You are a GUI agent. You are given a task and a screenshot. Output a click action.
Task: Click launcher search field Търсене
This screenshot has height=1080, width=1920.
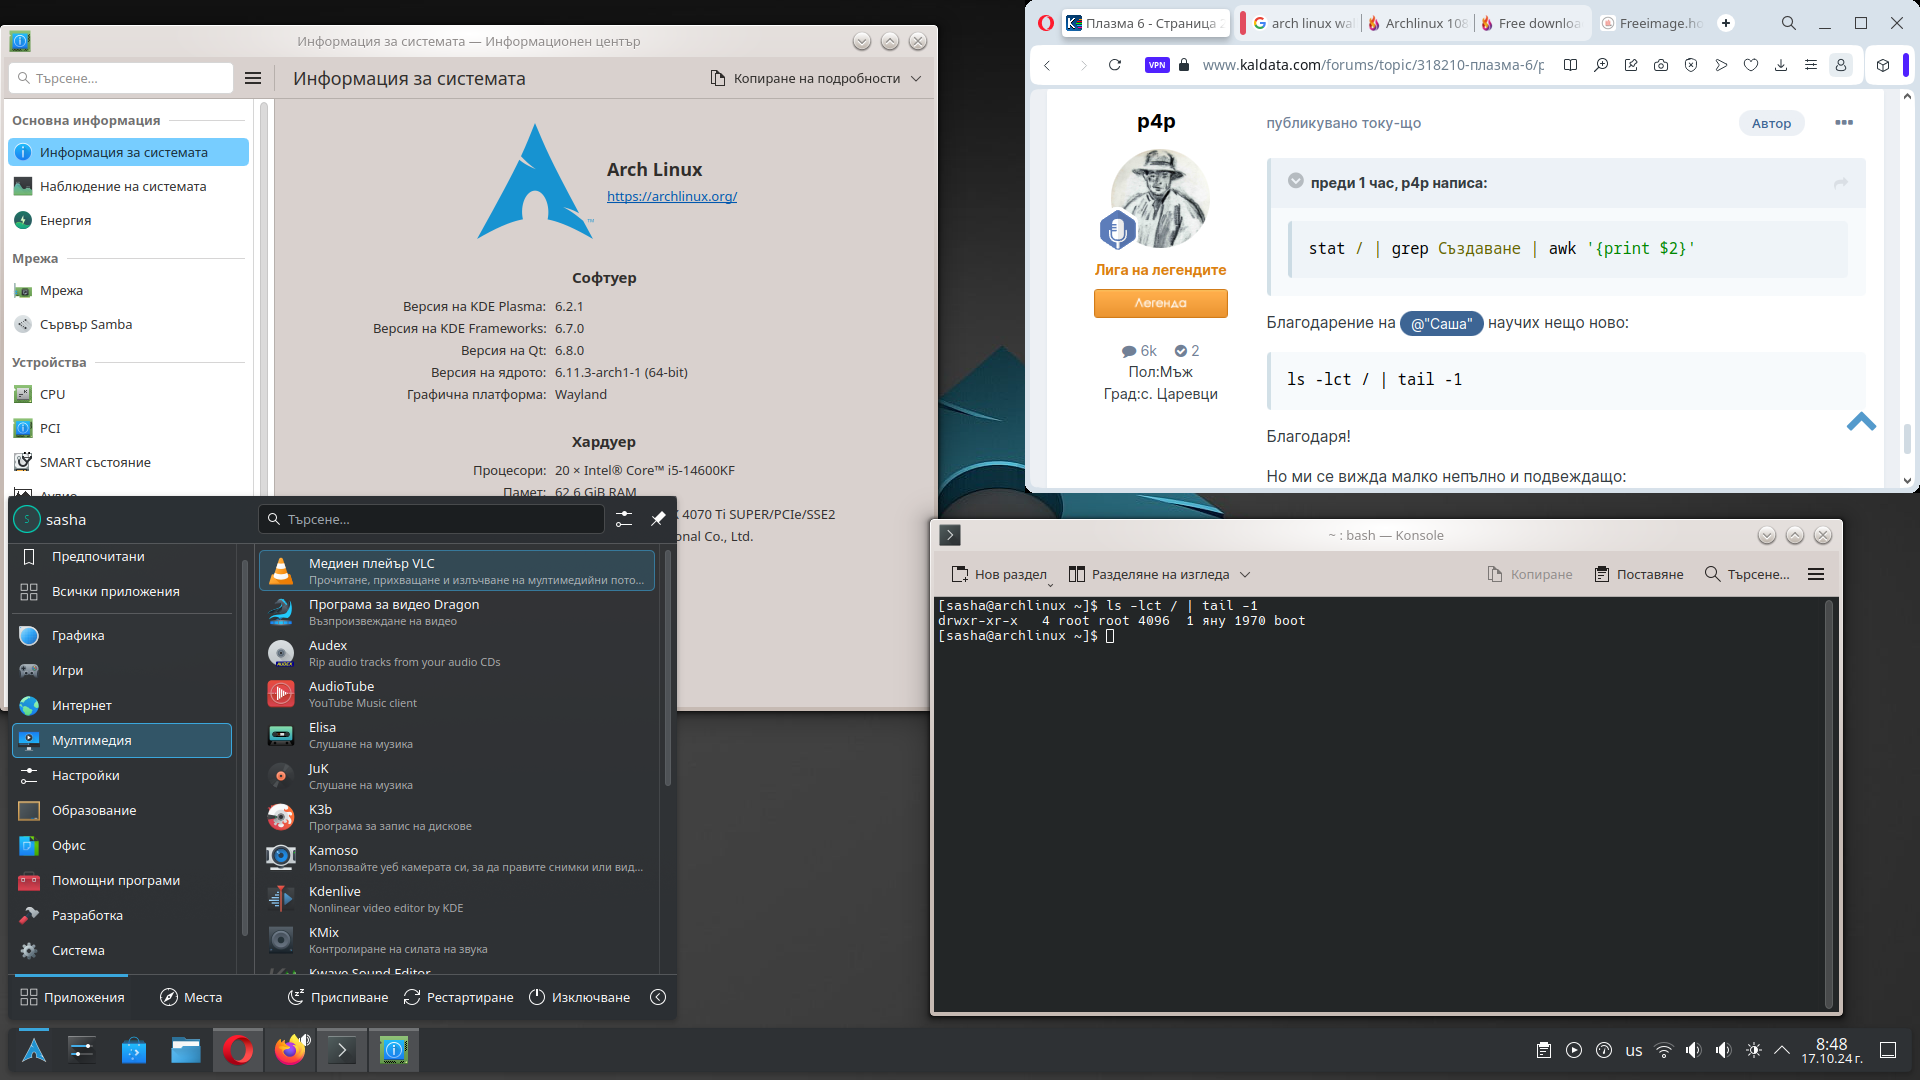tap(432, 519)
